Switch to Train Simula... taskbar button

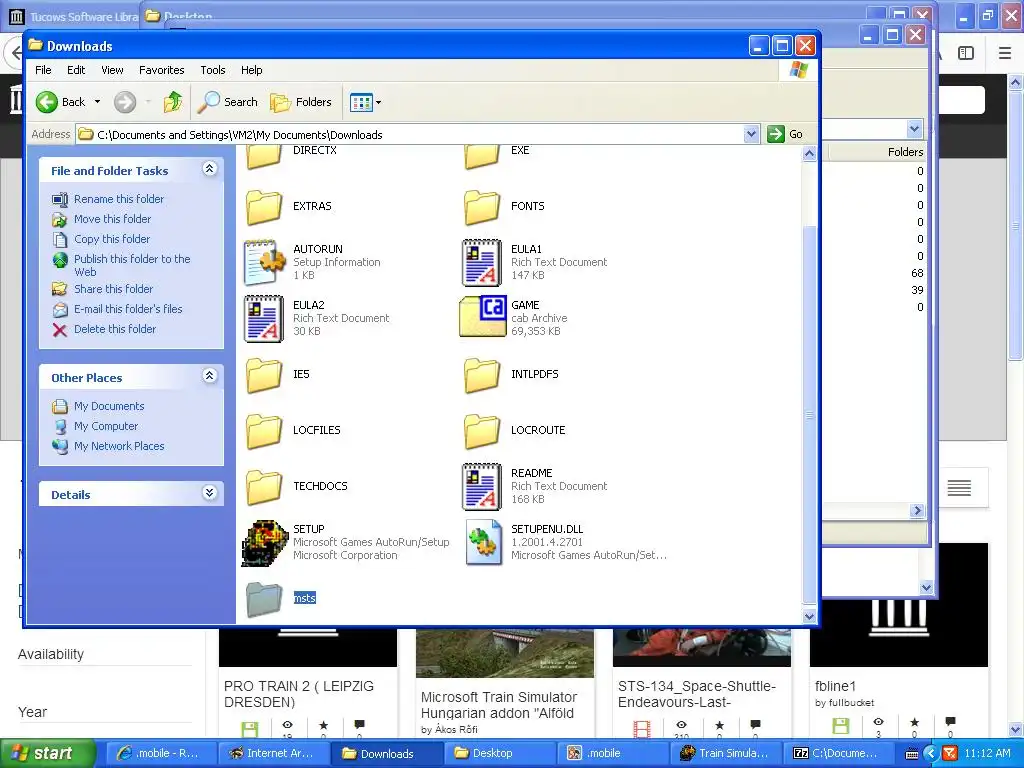[x=725, y=754]
